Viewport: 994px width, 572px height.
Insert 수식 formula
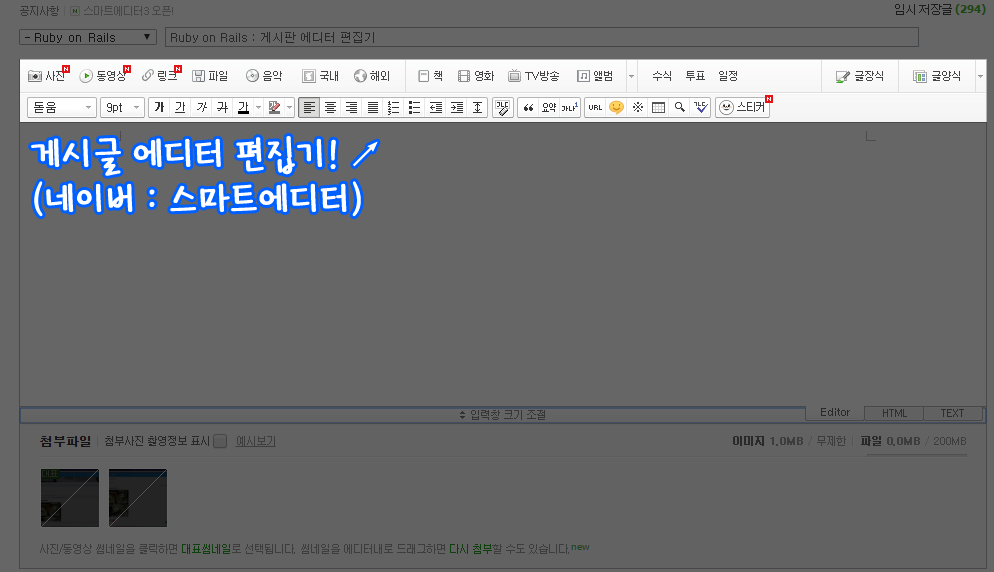tap(662, 75)
